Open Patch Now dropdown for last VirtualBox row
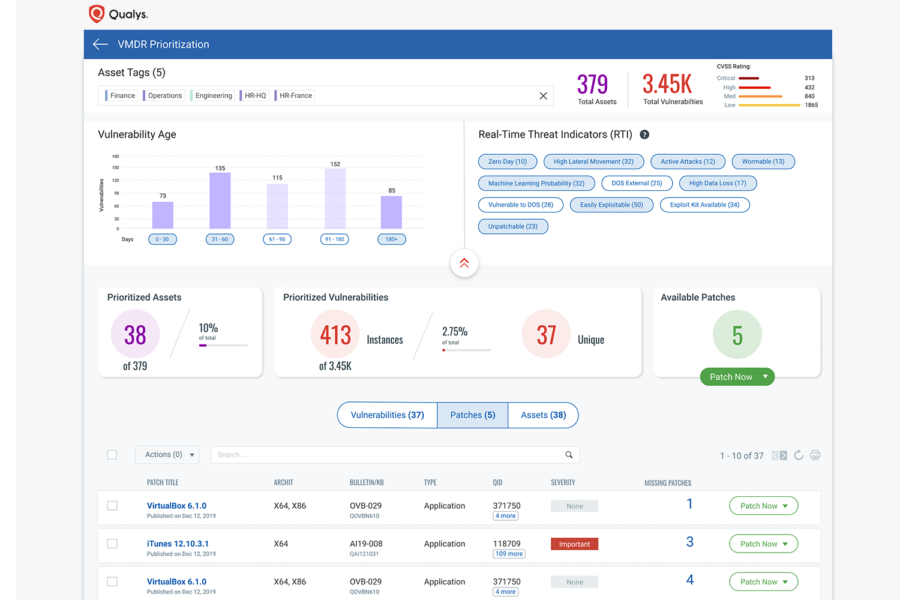 [x=763, y=582]
